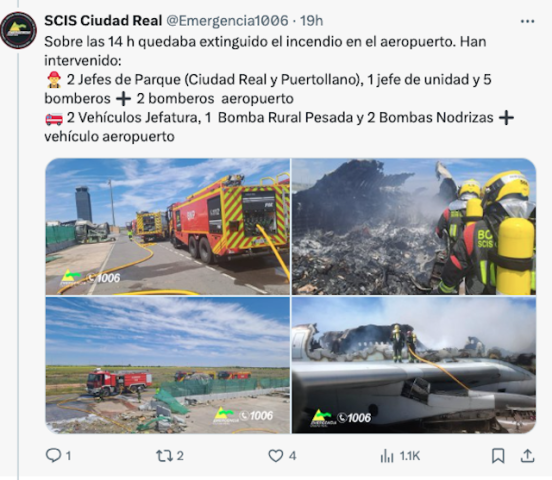Open the reply comment icon
The width and height of the screenshot is (552, 480).
point(53,455)
